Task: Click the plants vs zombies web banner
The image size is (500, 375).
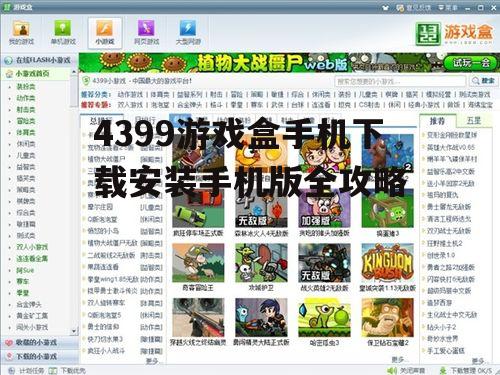Action: [x=289, y=63]
